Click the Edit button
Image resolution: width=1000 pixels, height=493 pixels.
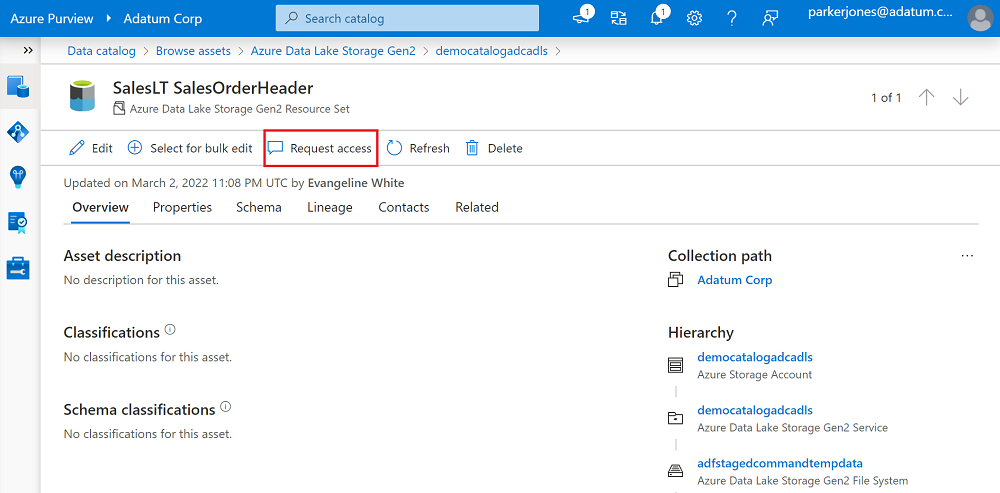pos(91,149)
